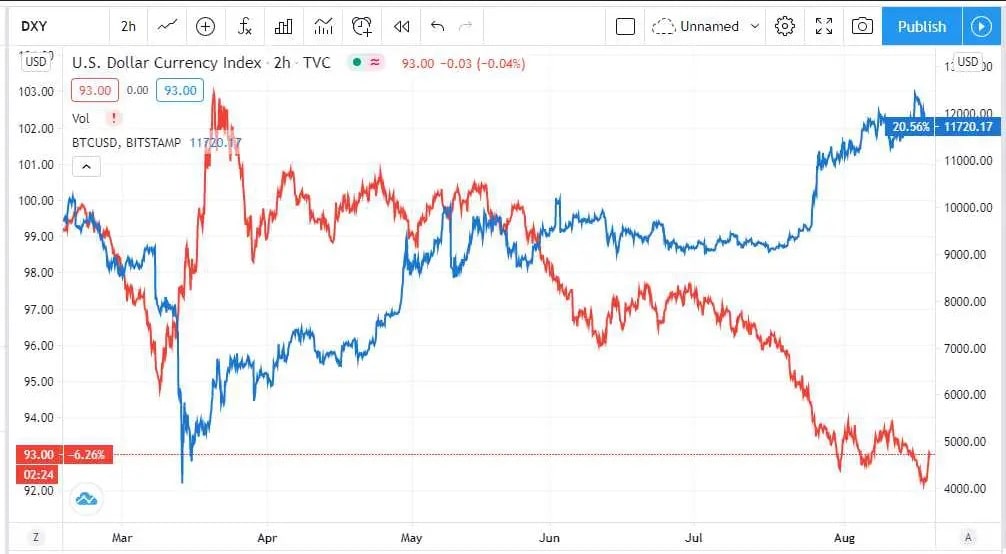This screenshot has width=1006, height=554.
Task: Open indicator templates icon
Action: coord(323,26)
